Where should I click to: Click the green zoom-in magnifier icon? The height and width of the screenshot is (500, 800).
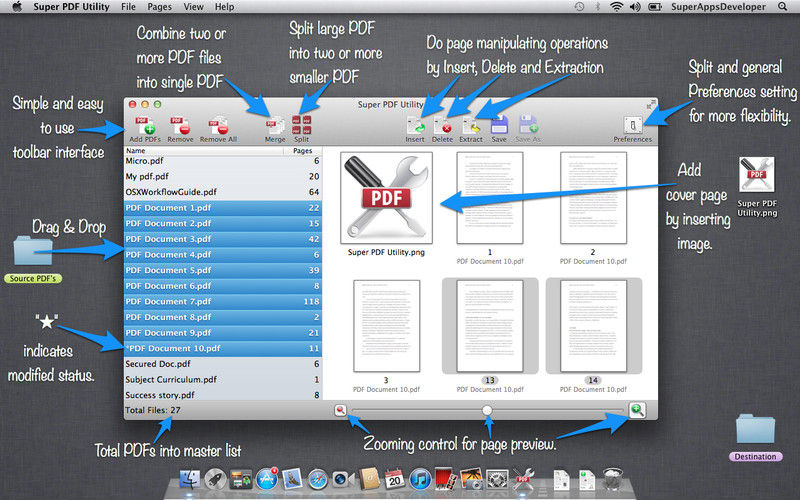[637, 410]
